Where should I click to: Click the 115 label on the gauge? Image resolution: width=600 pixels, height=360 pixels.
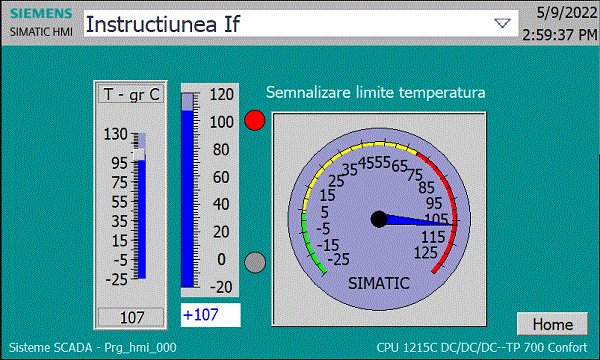pyautogui.click(x=433, y=237)
